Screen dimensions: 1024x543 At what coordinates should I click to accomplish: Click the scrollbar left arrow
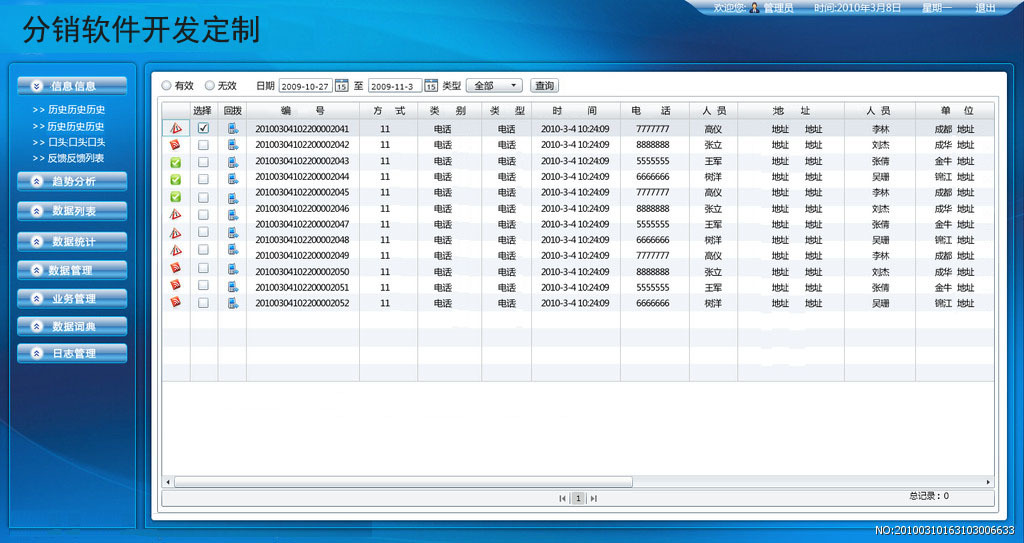168,482
